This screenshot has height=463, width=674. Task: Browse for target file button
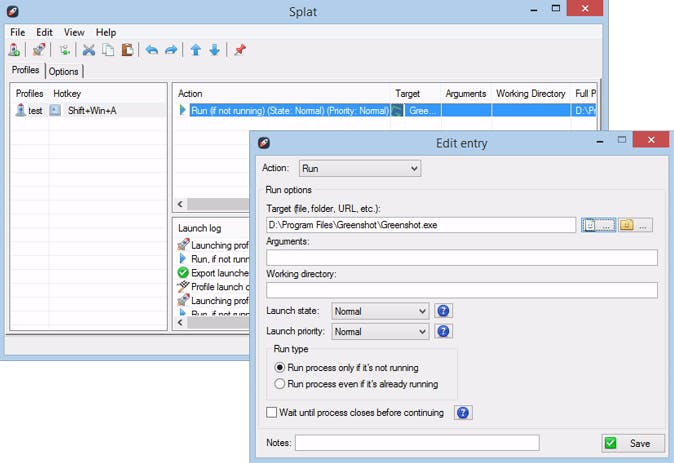click(598, 225)
